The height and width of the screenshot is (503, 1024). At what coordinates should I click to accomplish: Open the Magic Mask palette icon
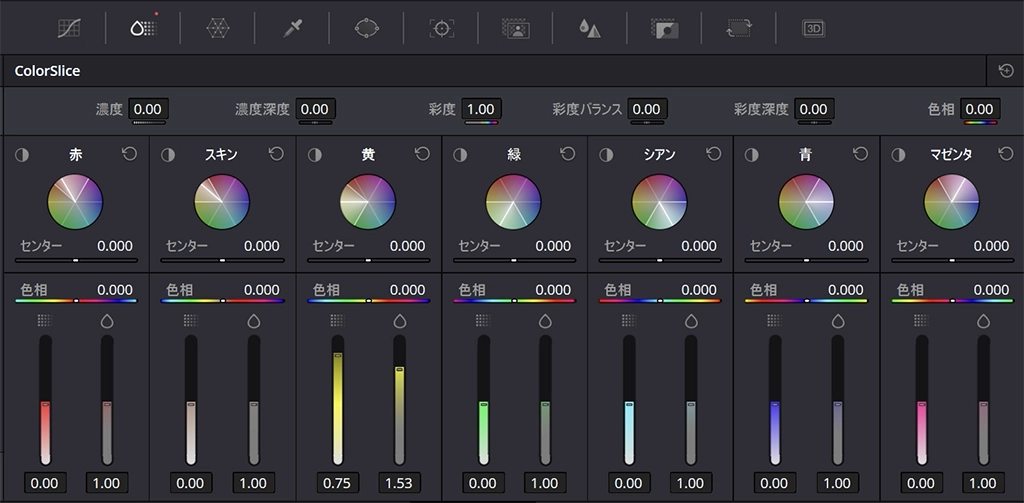[516, 28]
